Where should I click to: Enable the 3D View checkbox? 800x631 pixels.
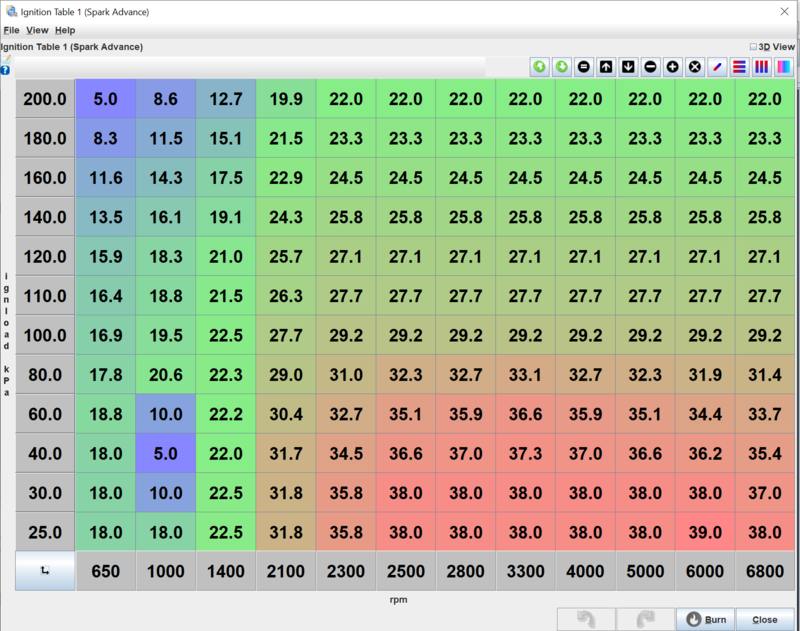[753, 46]
